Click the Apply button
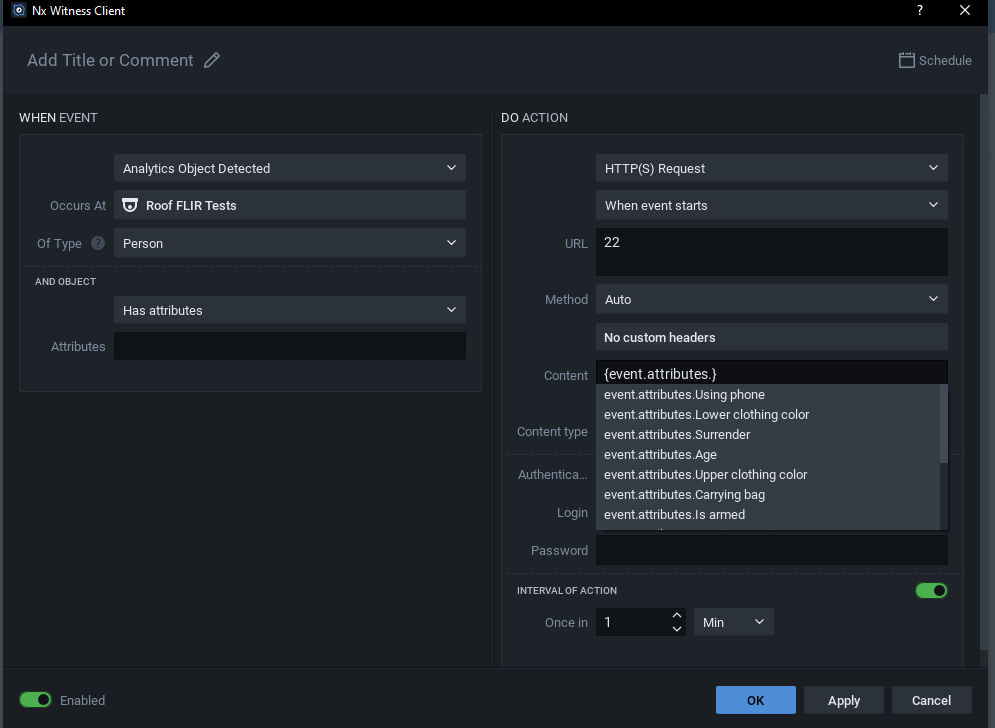Image resolution: width=995 pixels, height=728 pixels. [x=843, y=700]
